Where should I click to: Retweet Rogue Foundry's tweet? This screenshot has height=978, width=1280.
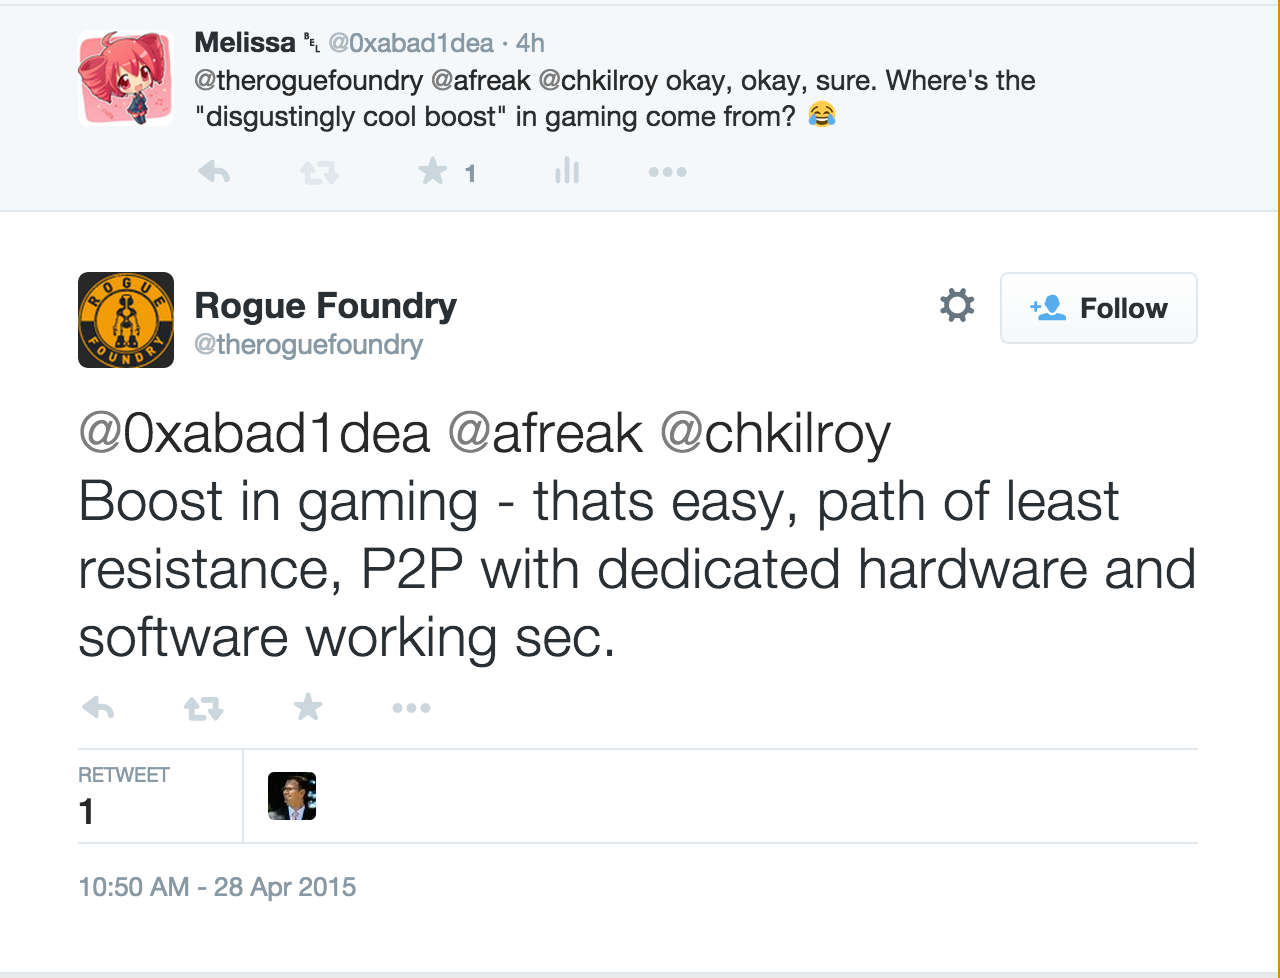pyautogui.click(x=203, y=709)
